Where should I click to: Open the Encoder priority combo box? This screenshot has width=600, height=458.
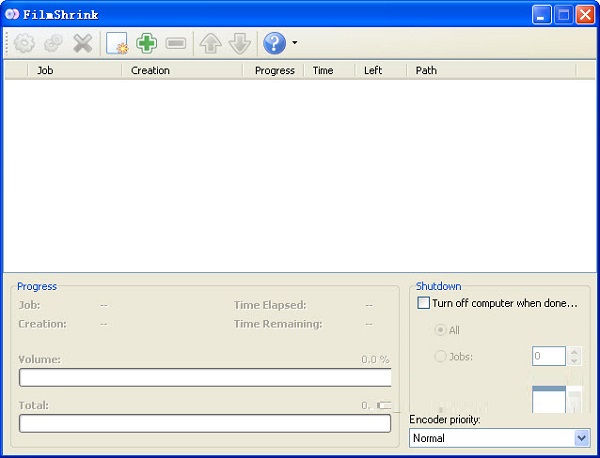coord(491,438)
